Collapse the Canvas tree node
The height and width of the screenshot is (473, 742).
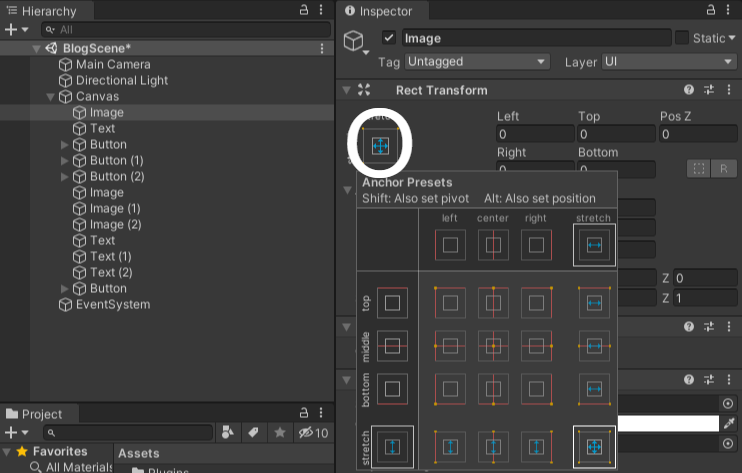point(51,97)
